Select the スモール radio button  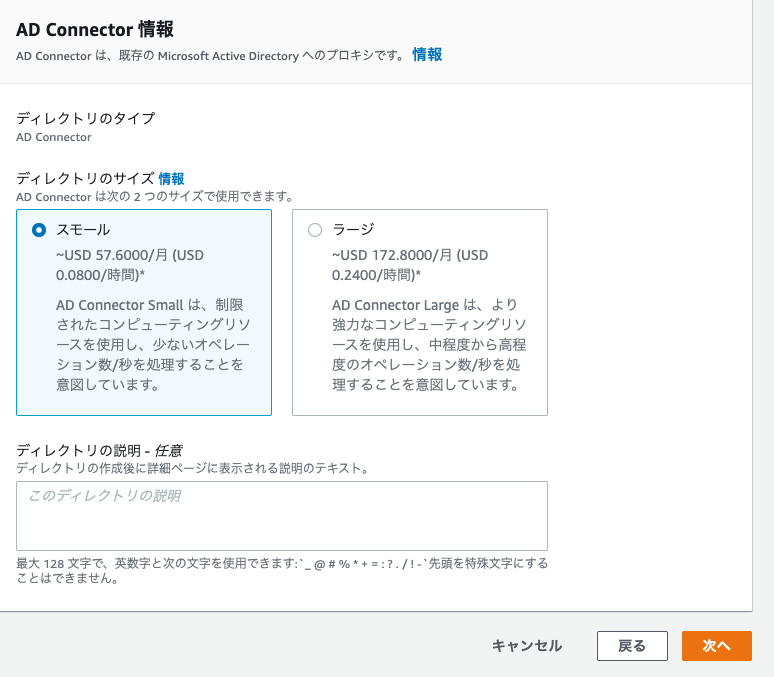(39, 230)
